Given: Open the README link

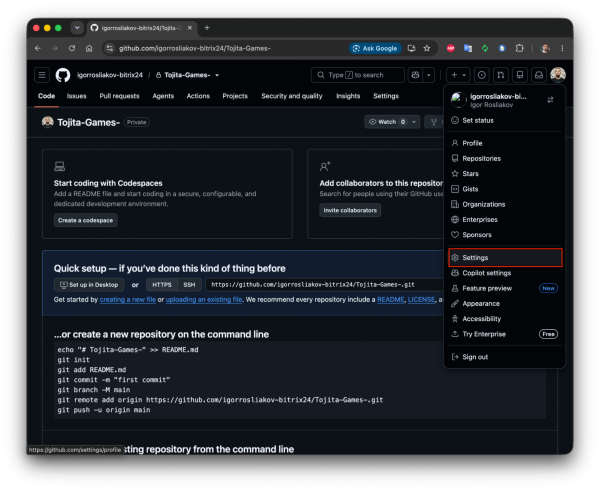Looking at the screenshot, I should pos(390,300).
